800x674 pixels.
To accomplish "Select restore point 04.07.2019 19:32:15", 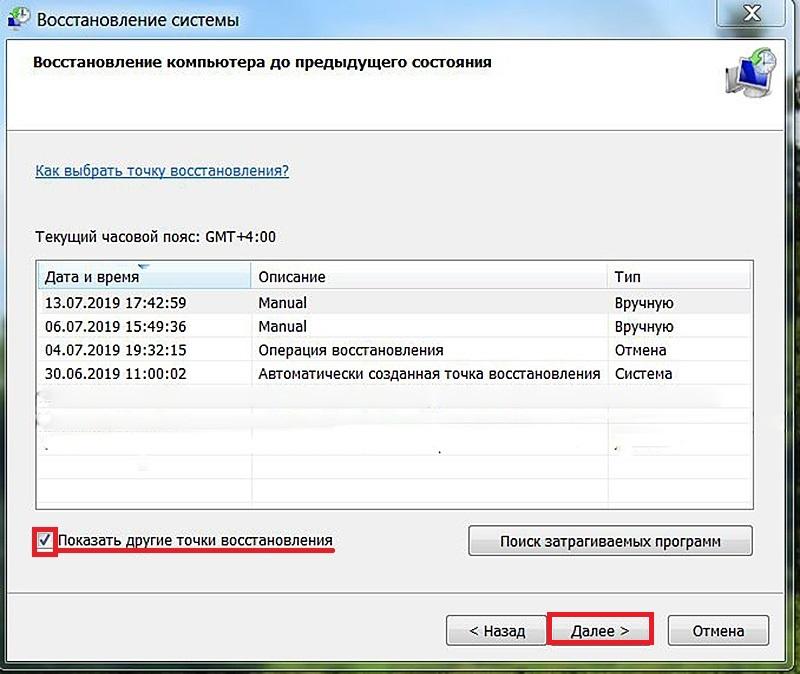I will (x=394, y=350).
